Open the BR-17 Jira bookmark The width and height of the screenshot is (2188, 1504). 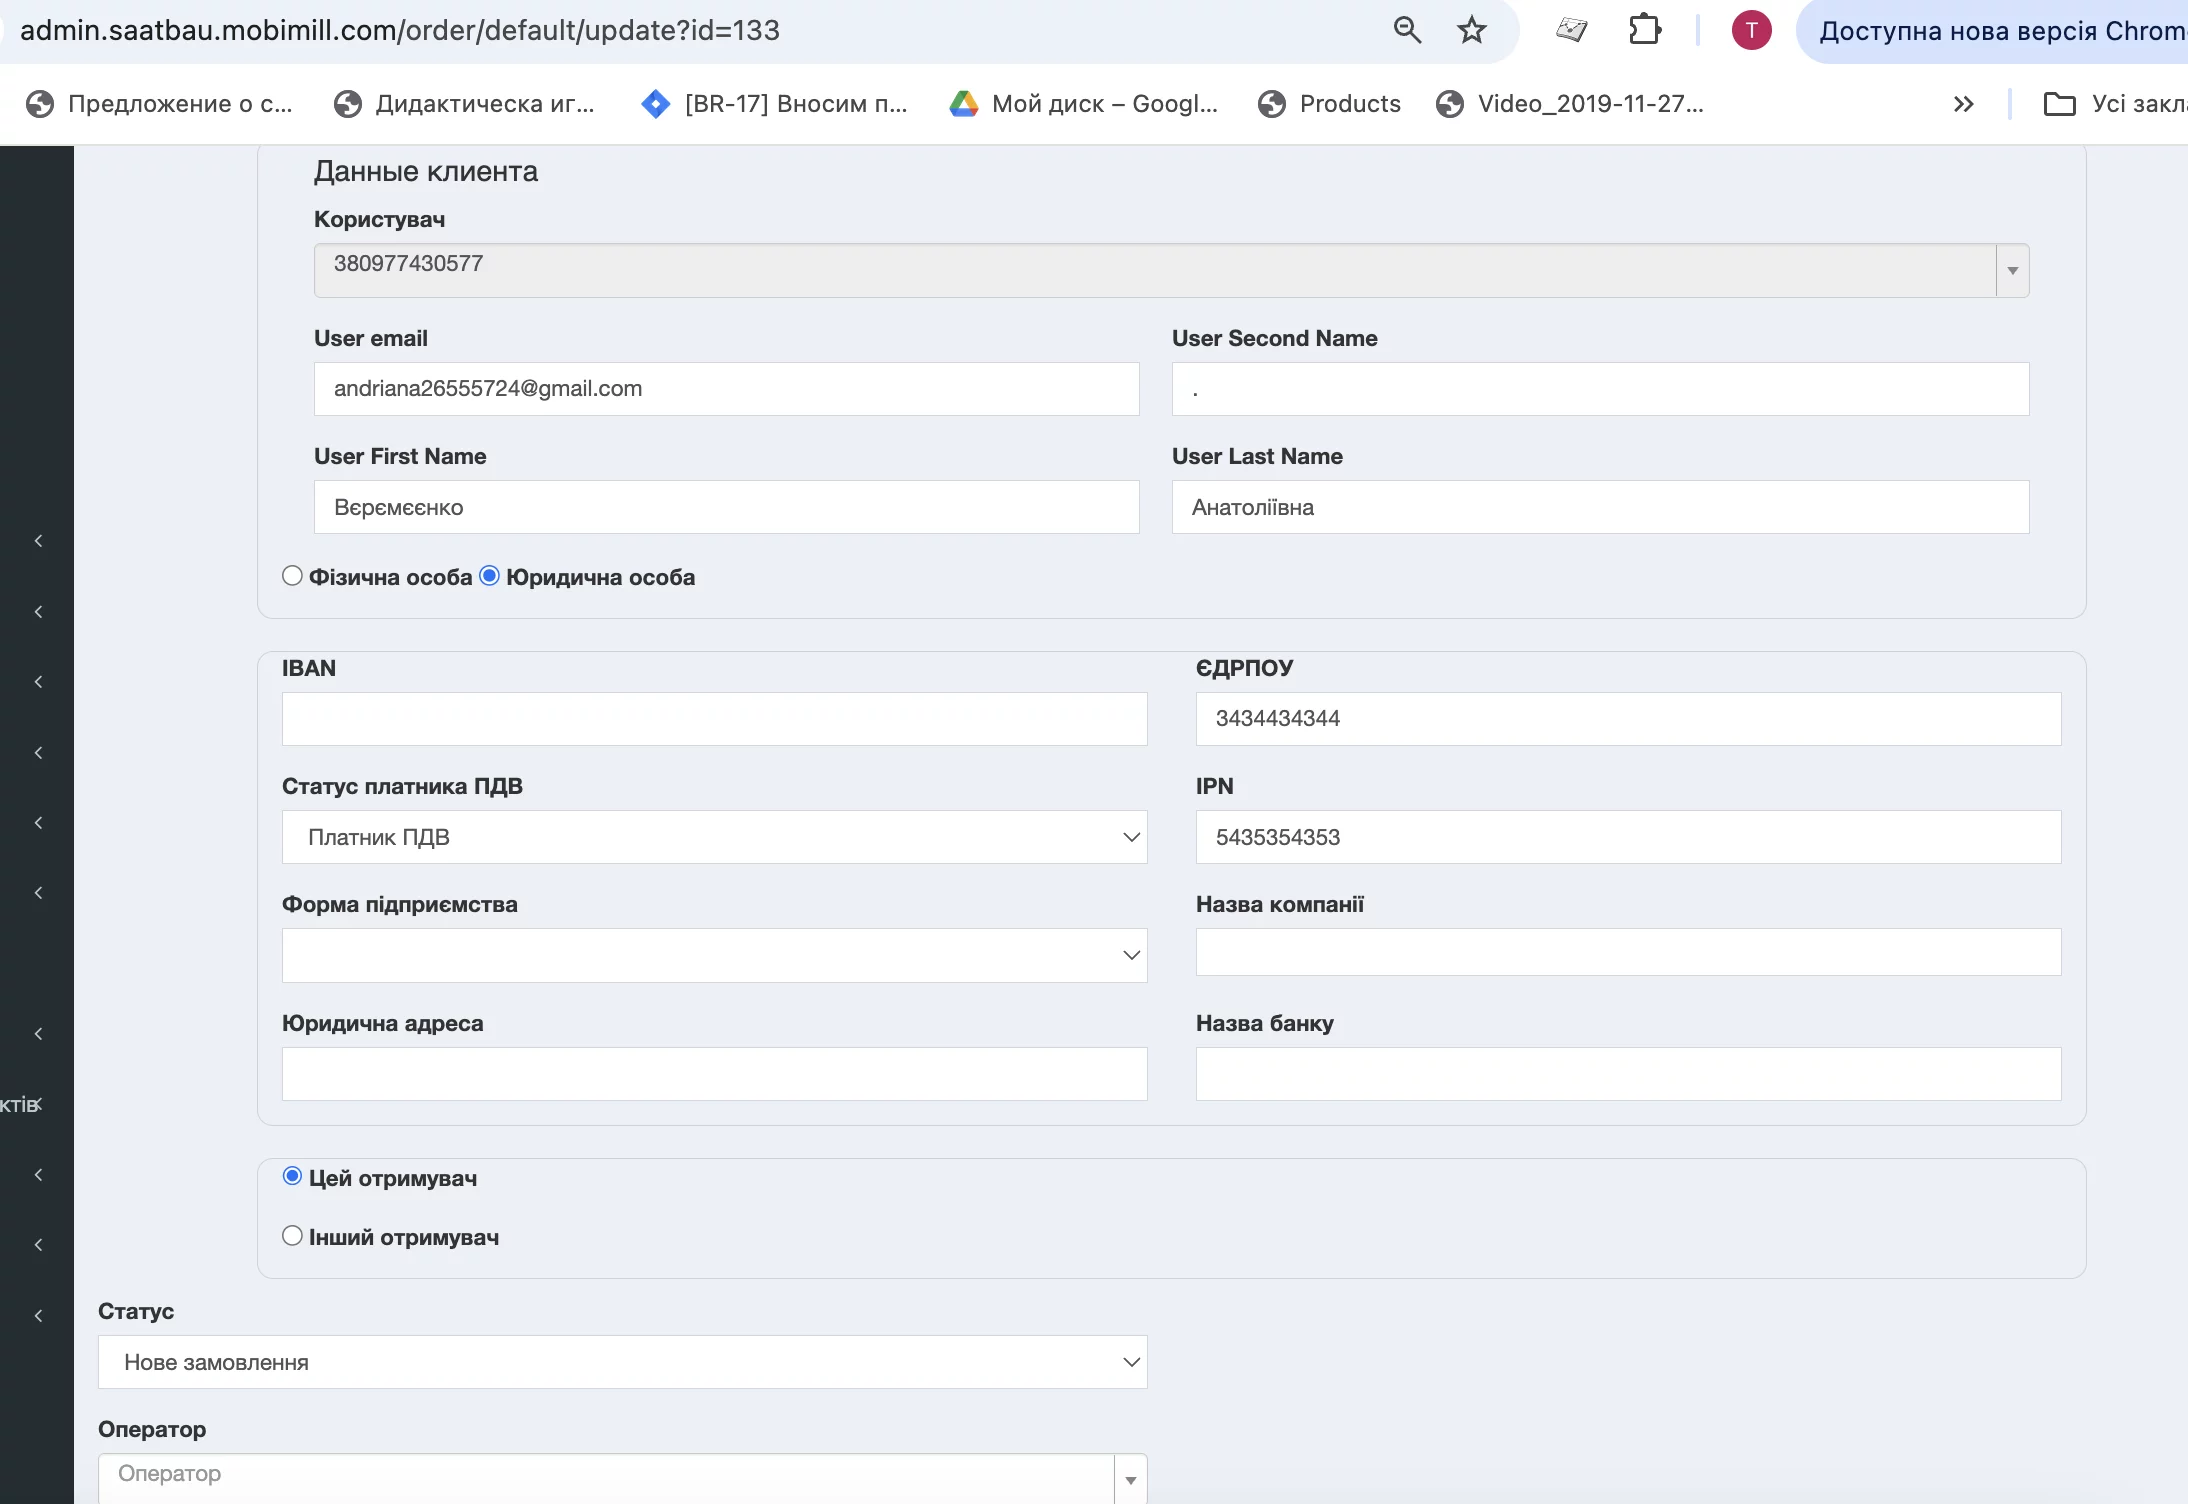pyautogui.click(x=775, y=104)
